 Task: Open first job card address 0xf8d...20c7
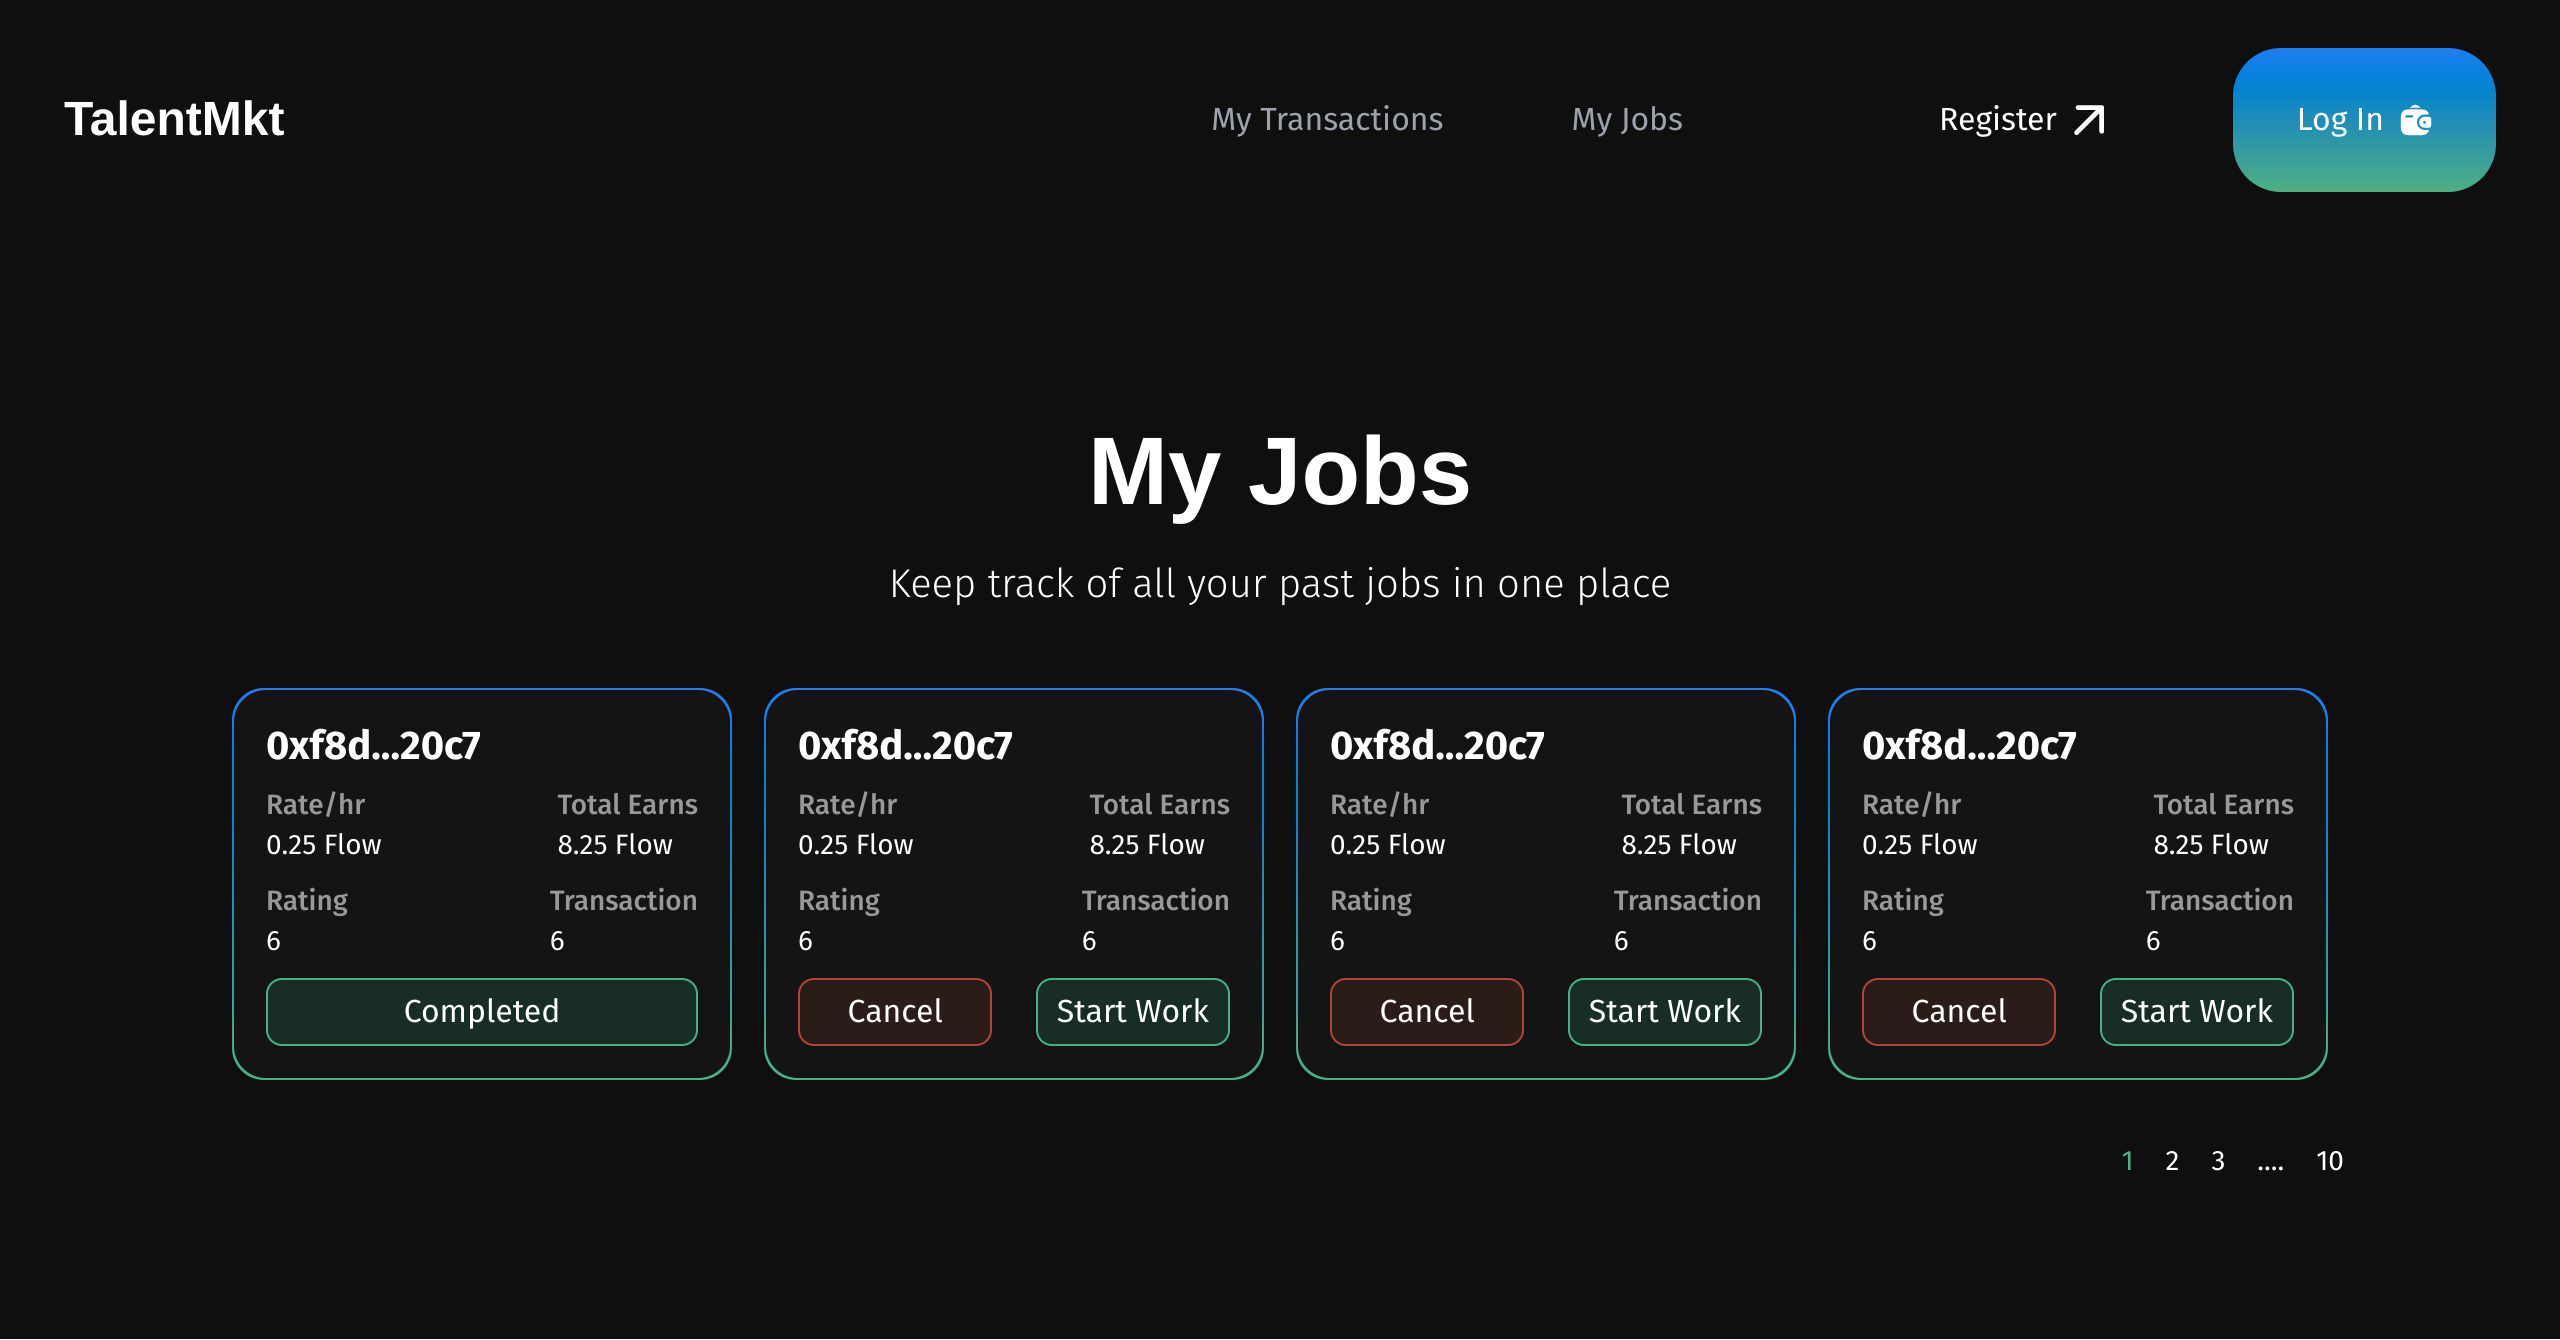click(373, 746)
